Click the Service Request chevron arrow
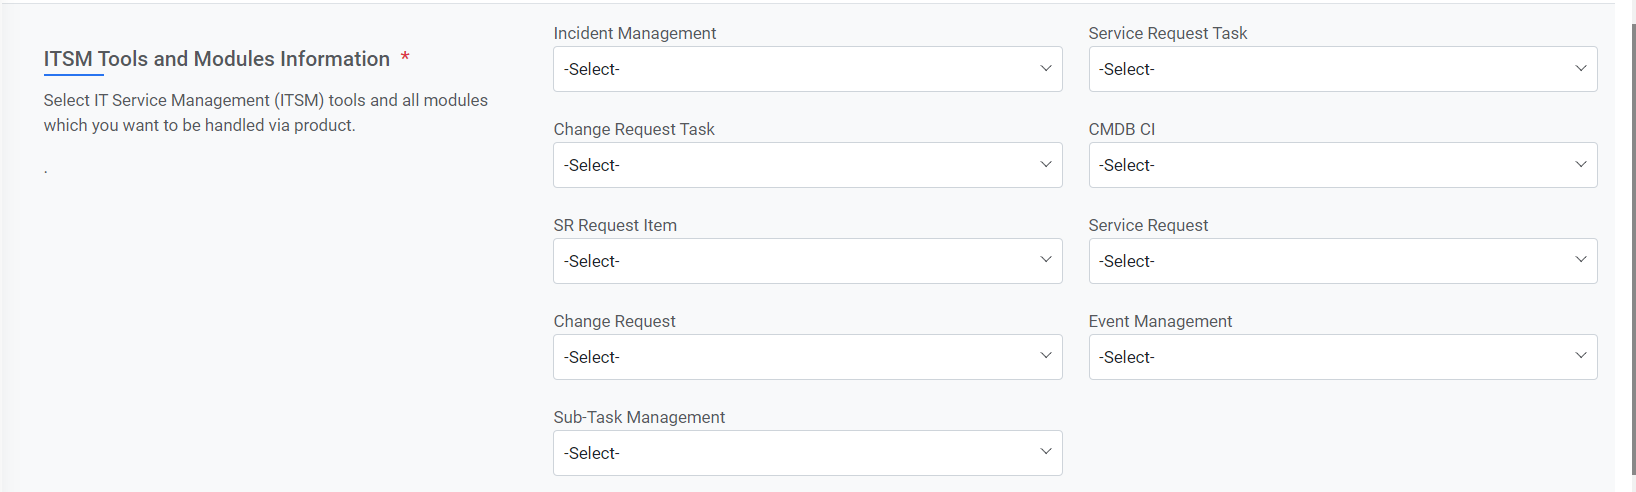The width and height of the screenshot is (1636, 492). 1581,261
